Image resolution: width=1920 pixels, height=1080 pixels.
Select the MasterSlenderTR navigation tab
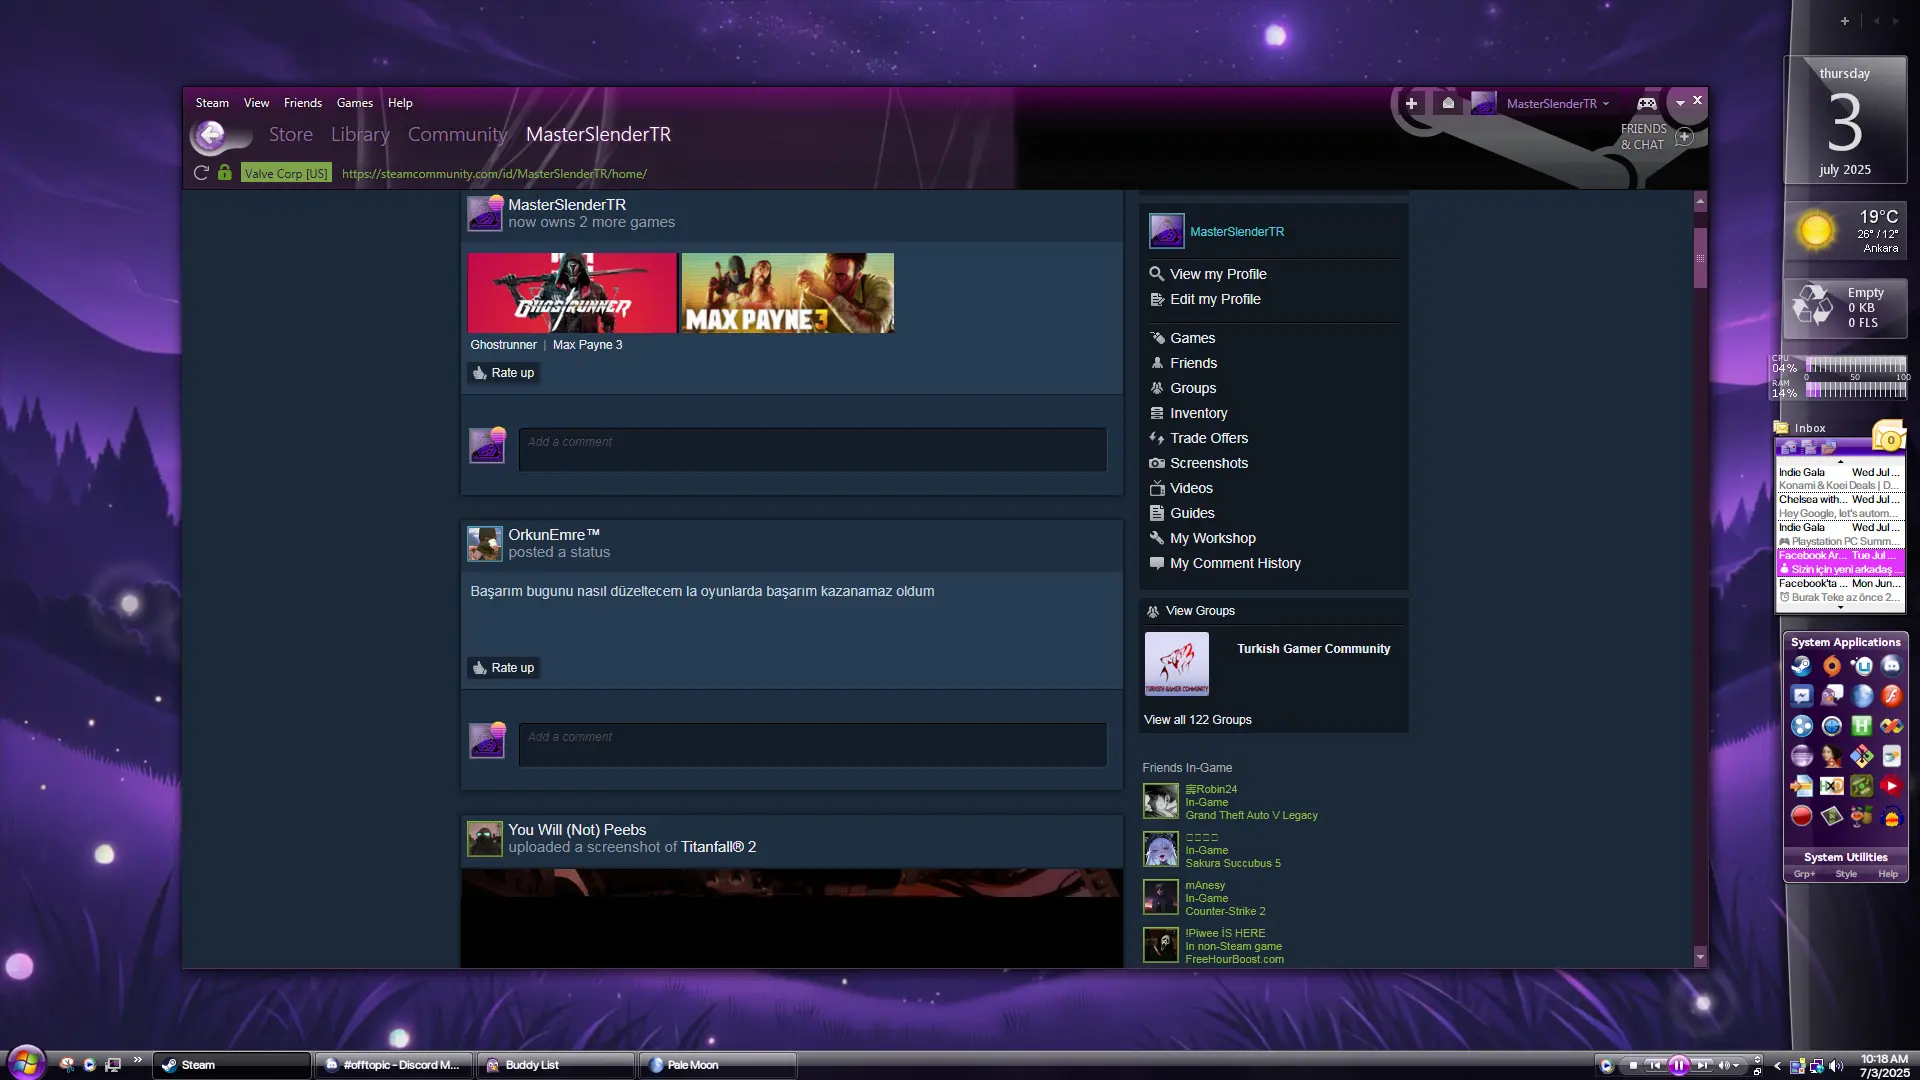point(598,134)
